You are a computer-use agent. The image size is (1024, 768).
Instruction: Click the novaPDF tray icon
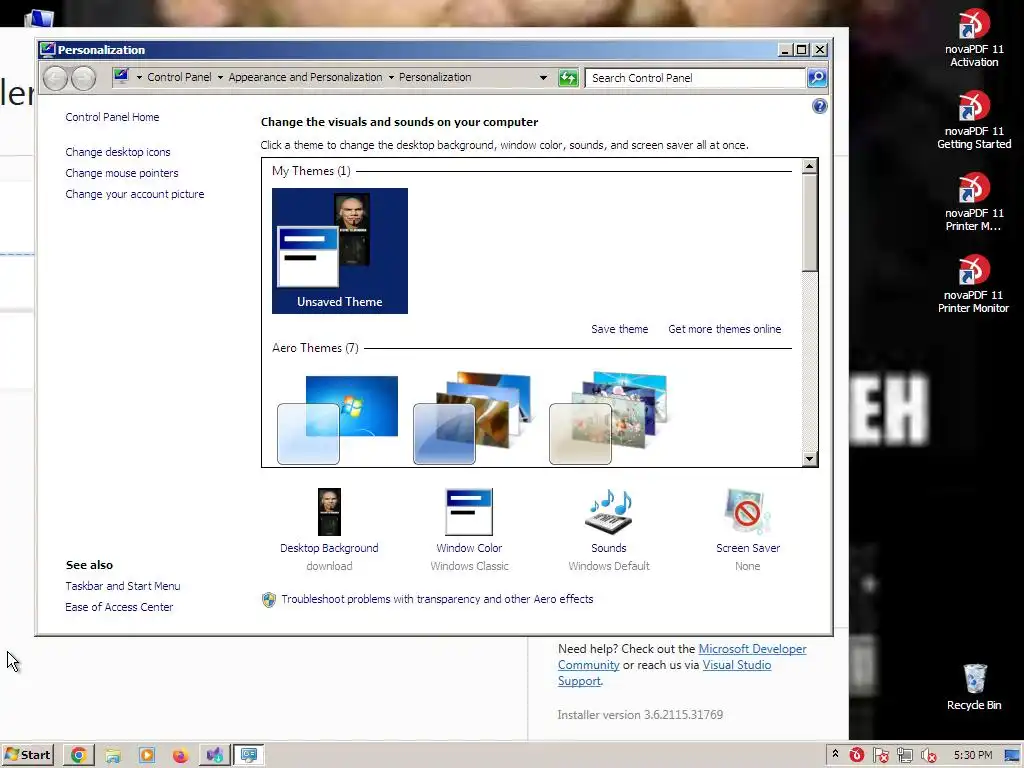(857, 756)
